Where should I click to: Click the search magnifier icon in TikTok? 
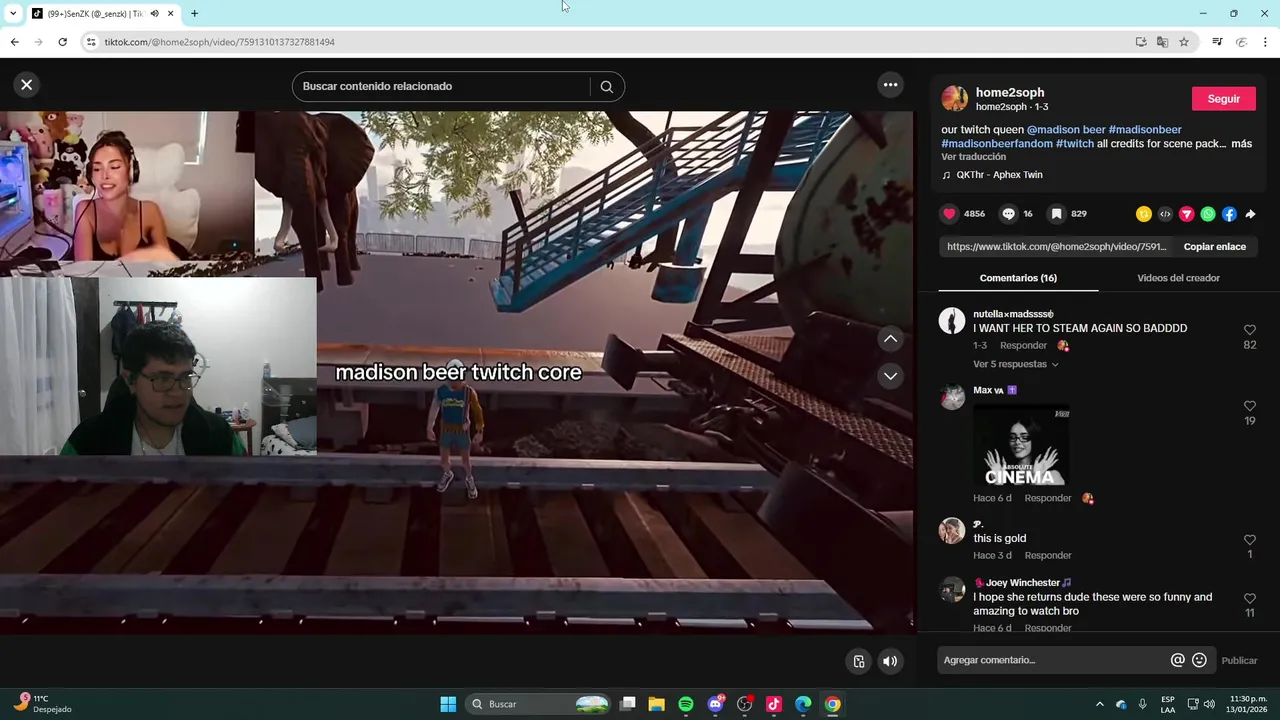click(606, 86)
